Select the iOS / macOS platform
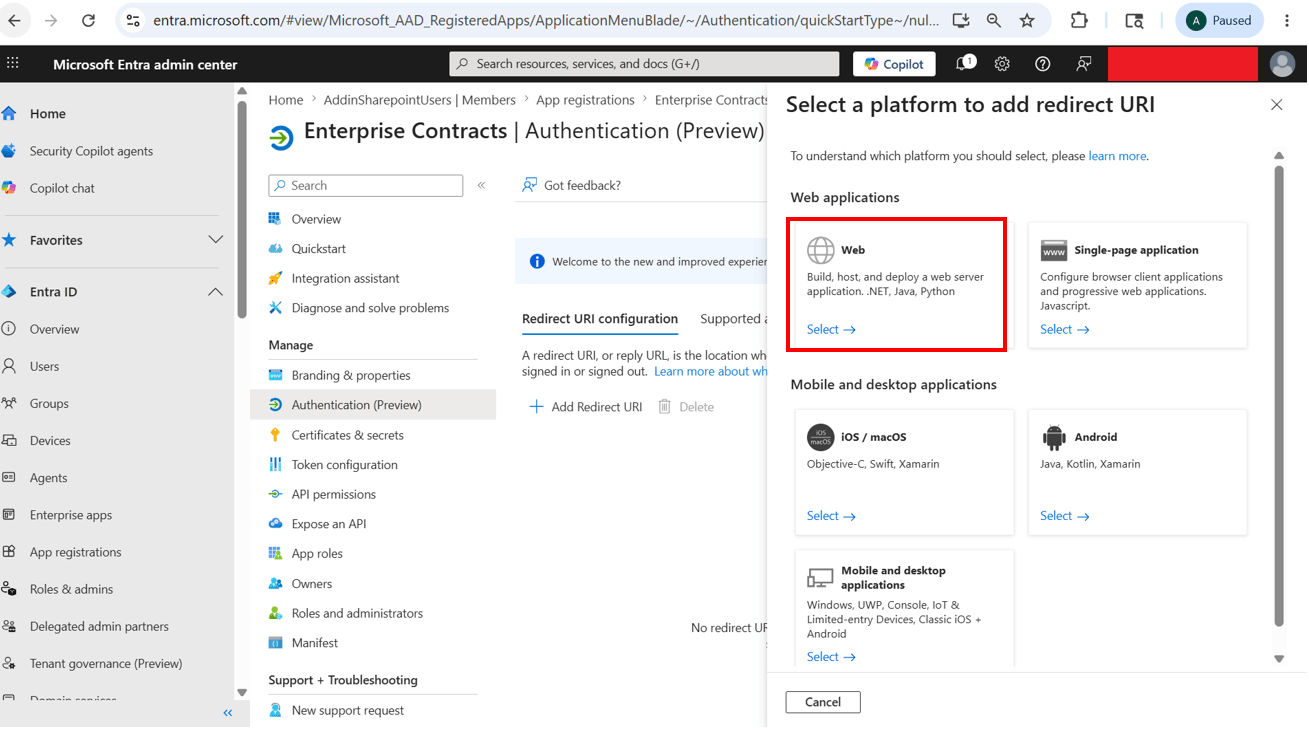 click(x=905, y=472)
